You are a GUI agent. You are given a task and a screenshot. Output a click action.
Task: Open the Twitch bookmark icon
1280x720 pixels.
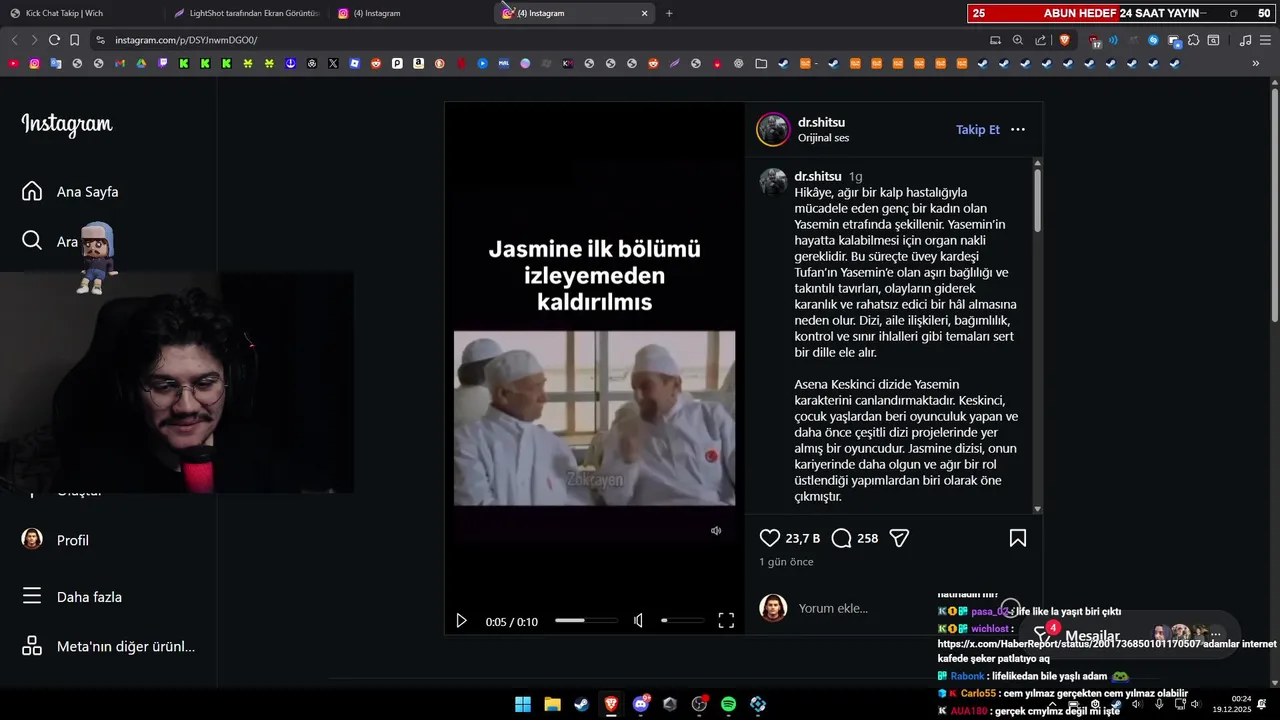[163, 63]
